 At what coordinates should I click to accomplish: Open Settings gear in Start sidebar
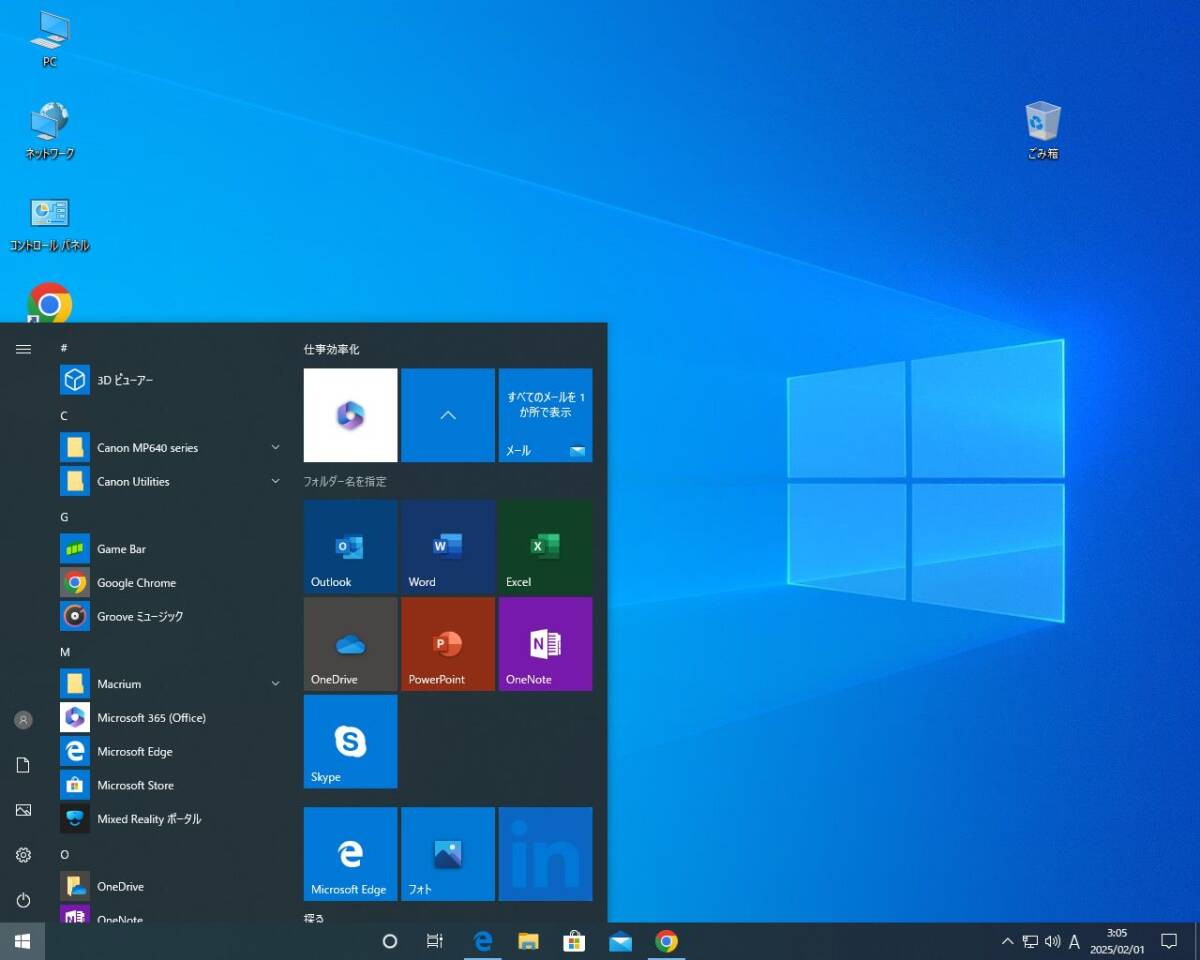(x=23, y=855)
